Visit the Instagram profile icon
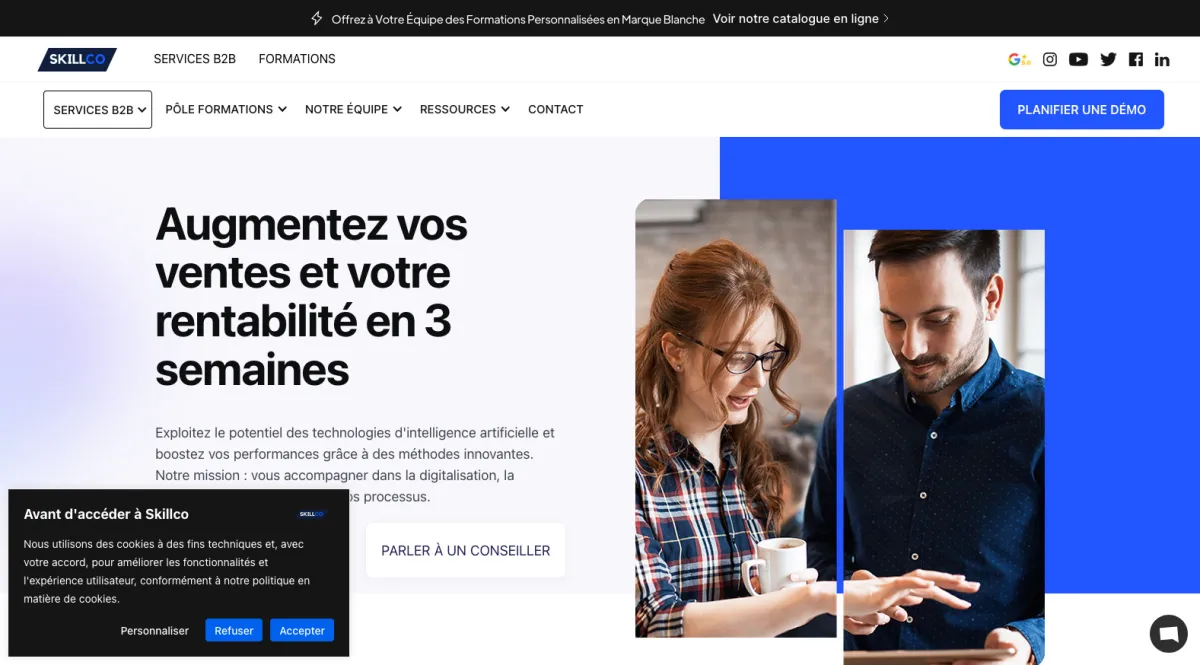Screen dimensions: 1200x665 click(x=1050, y=59)
